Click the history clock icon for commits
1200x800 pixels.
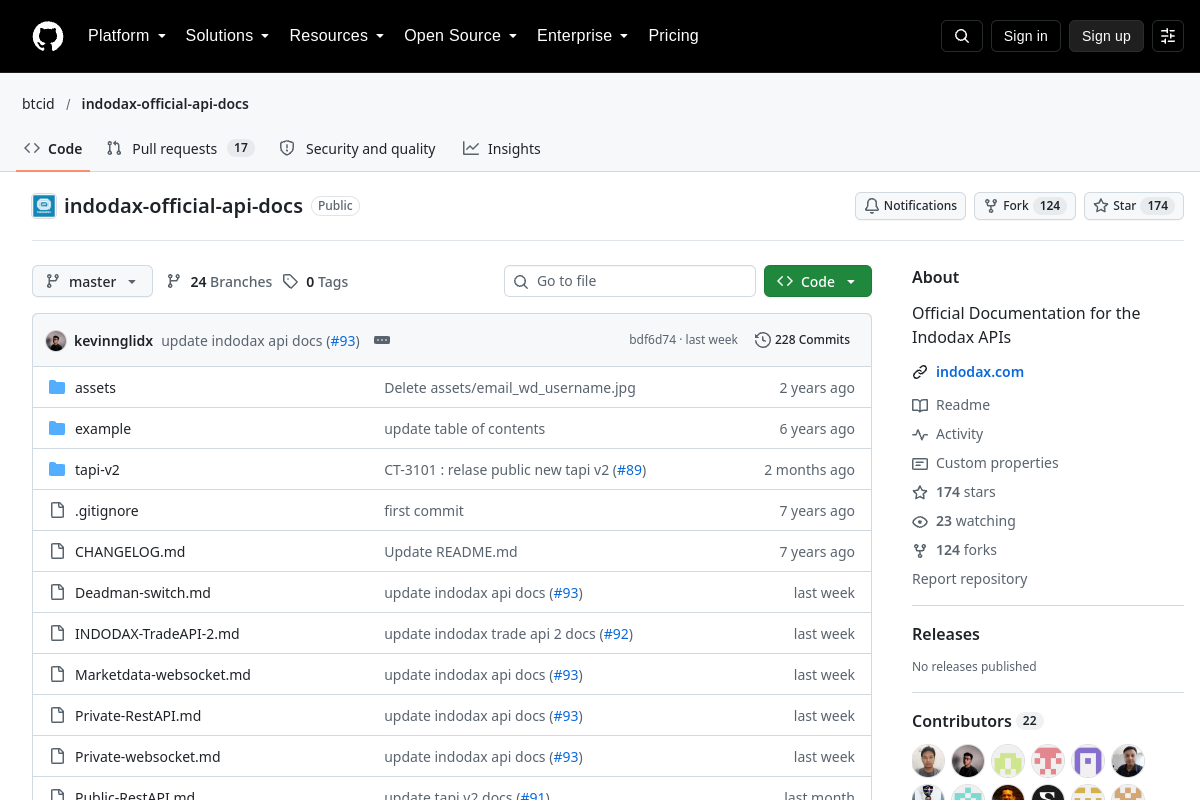pos(763,340)
